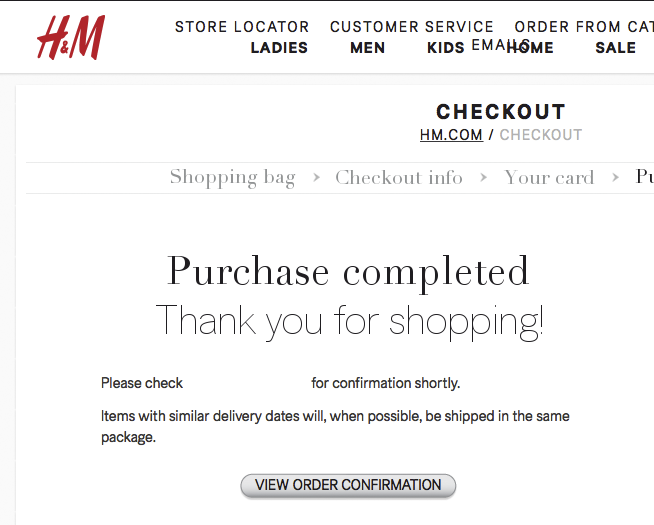Click chevron after Your card step

[x=615, y=178]
